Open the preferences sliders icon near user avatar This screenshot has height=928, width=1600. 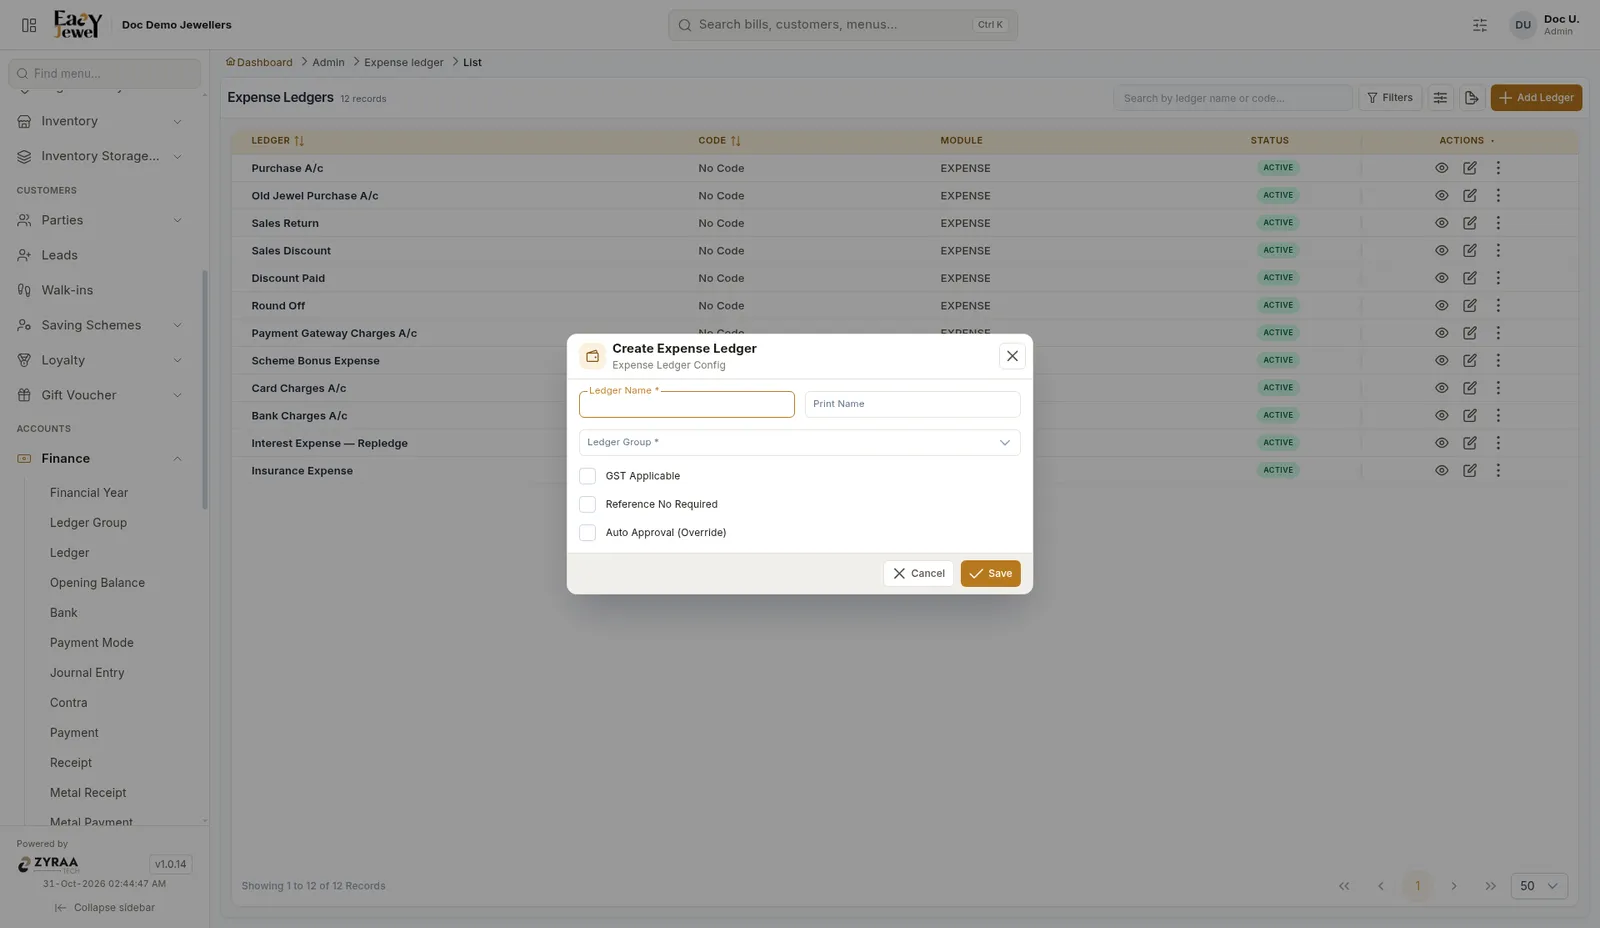[x=1480, y=25]
